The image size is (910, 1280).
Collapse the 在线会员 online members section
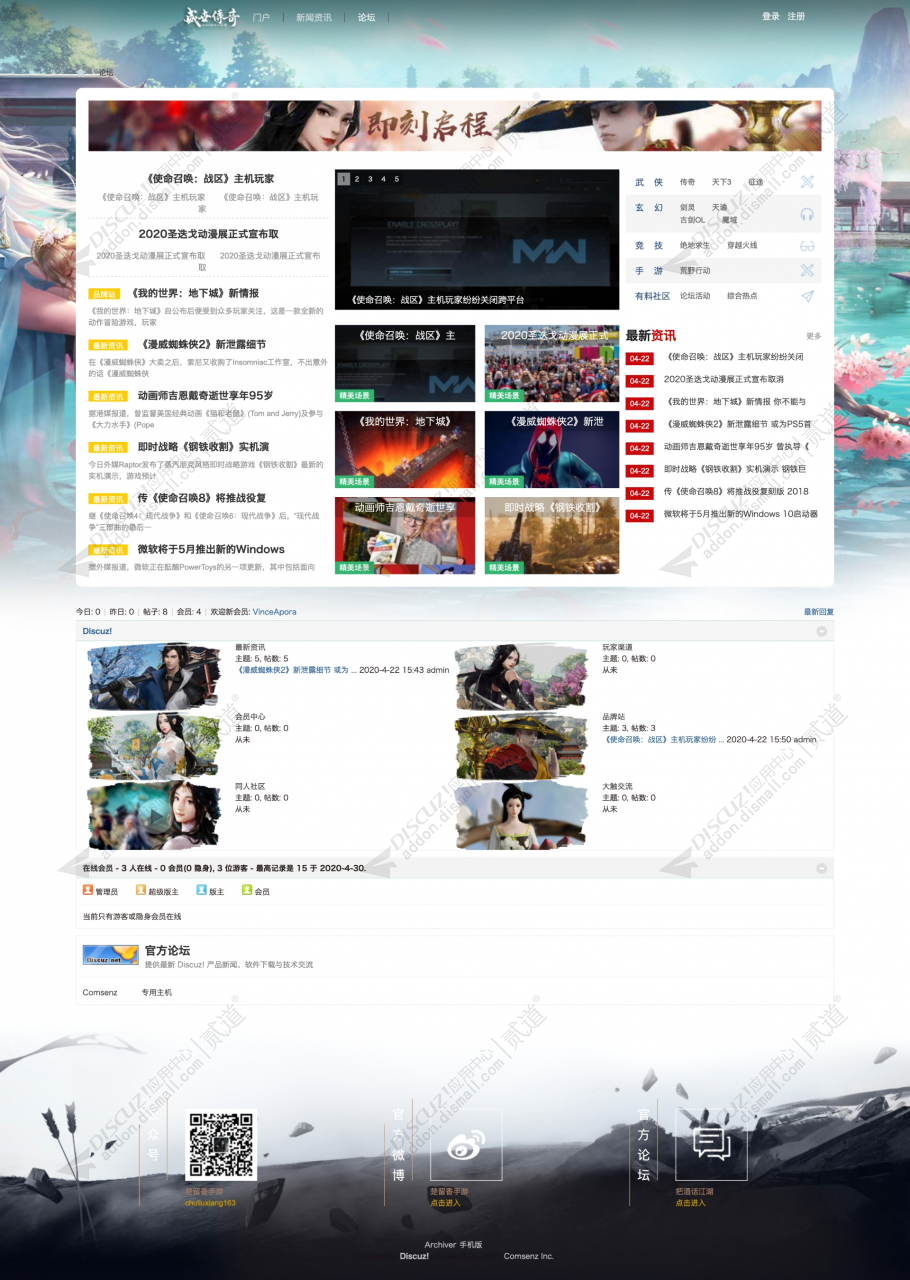822,868
